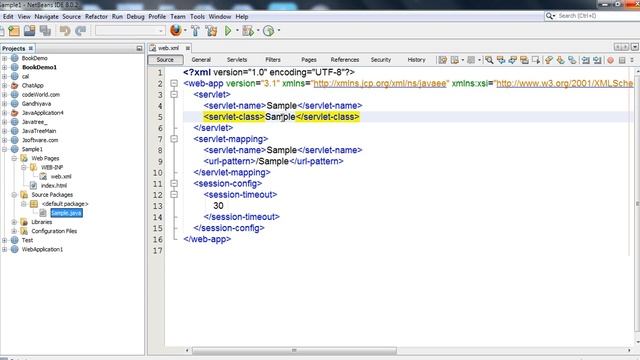Click the Firefox browser icon in toolbar

(176, 31)
